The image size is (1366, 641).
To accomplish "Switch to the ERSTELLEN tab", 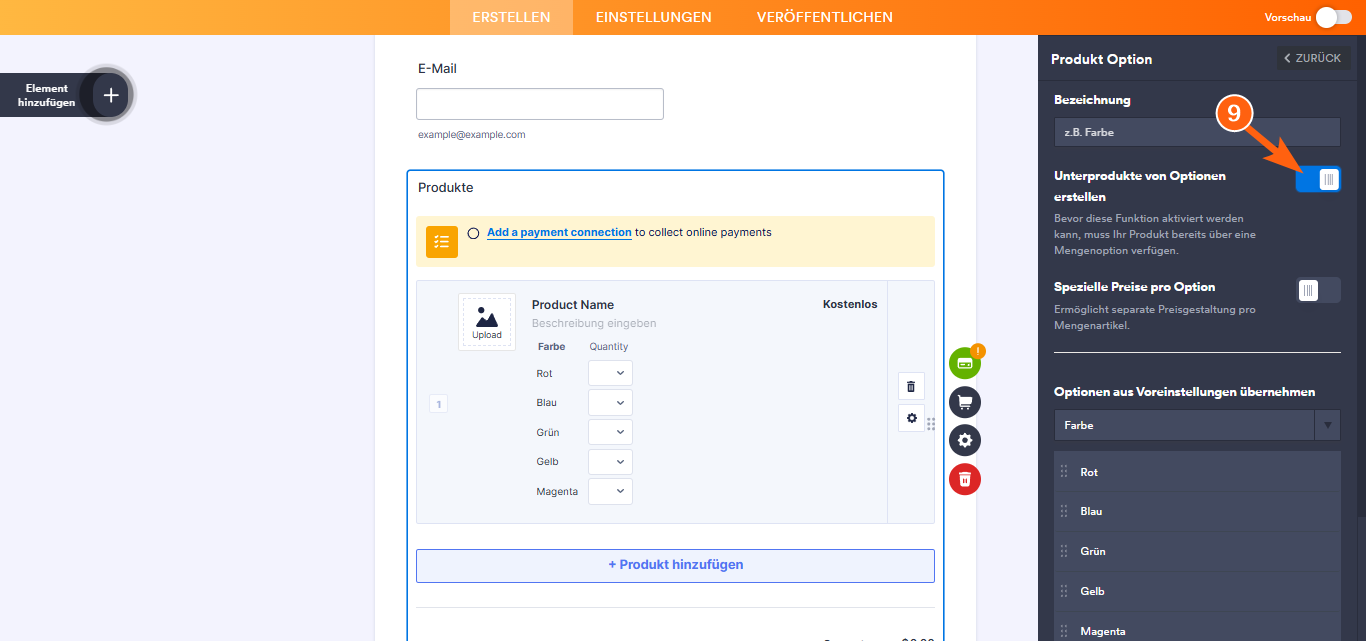I will point(511,17).
